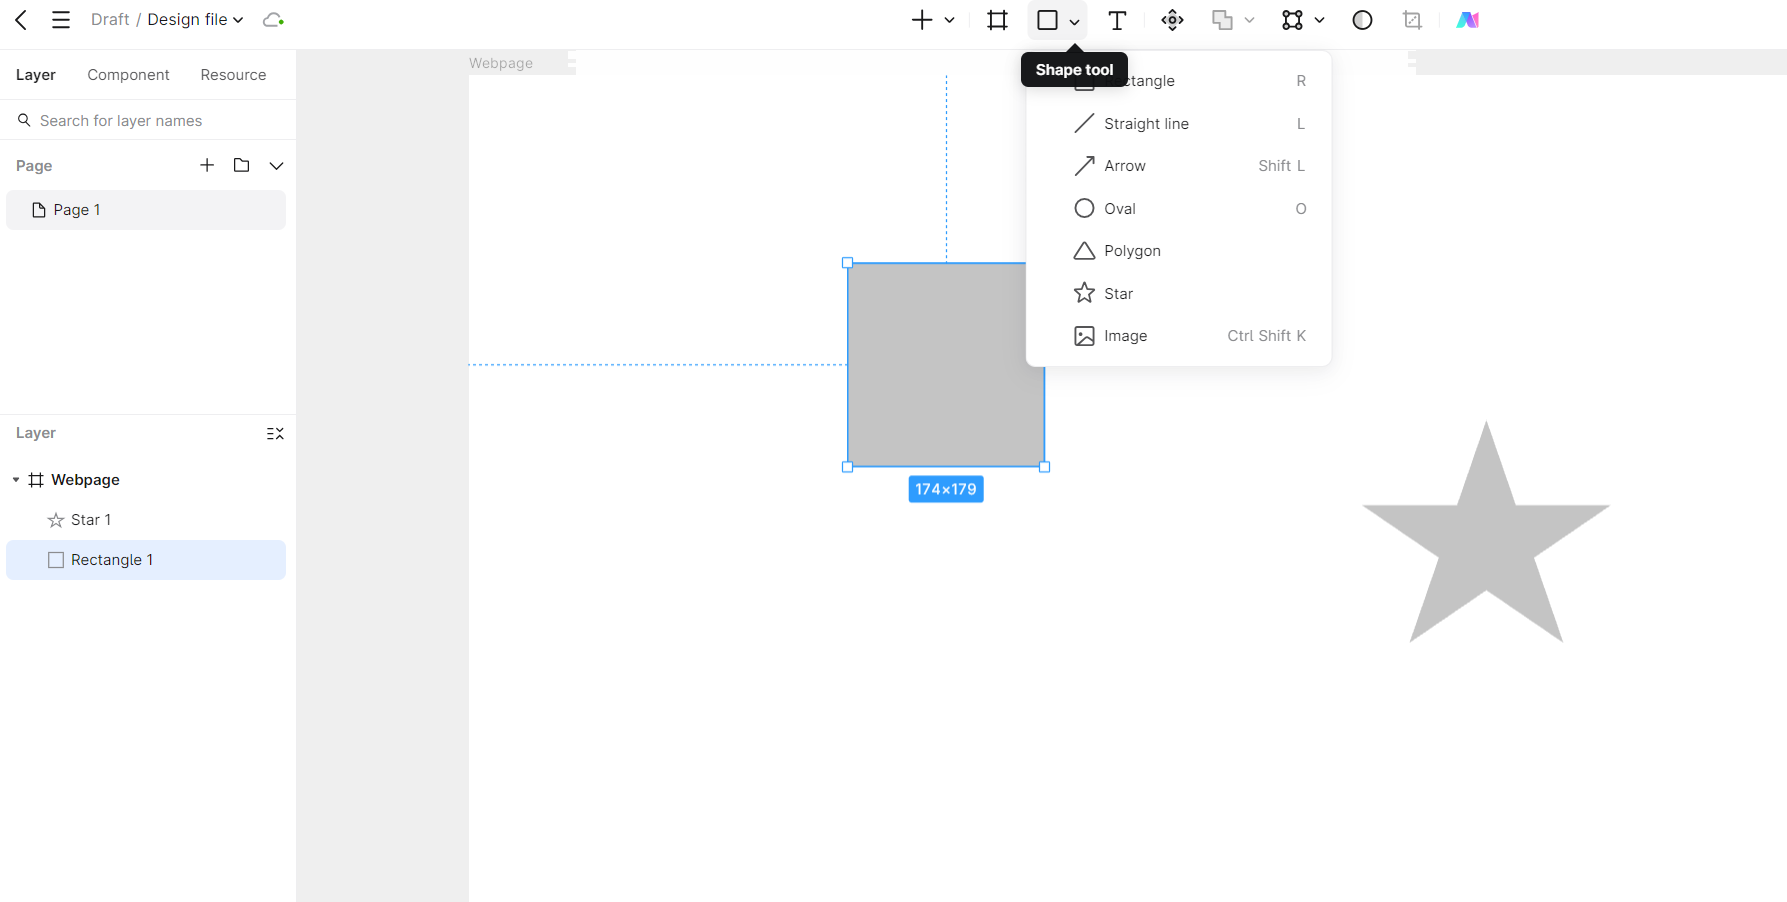Viewport: 1787px width, 902px height.
Task: Add a new page with plus
Action: point(207,165)
